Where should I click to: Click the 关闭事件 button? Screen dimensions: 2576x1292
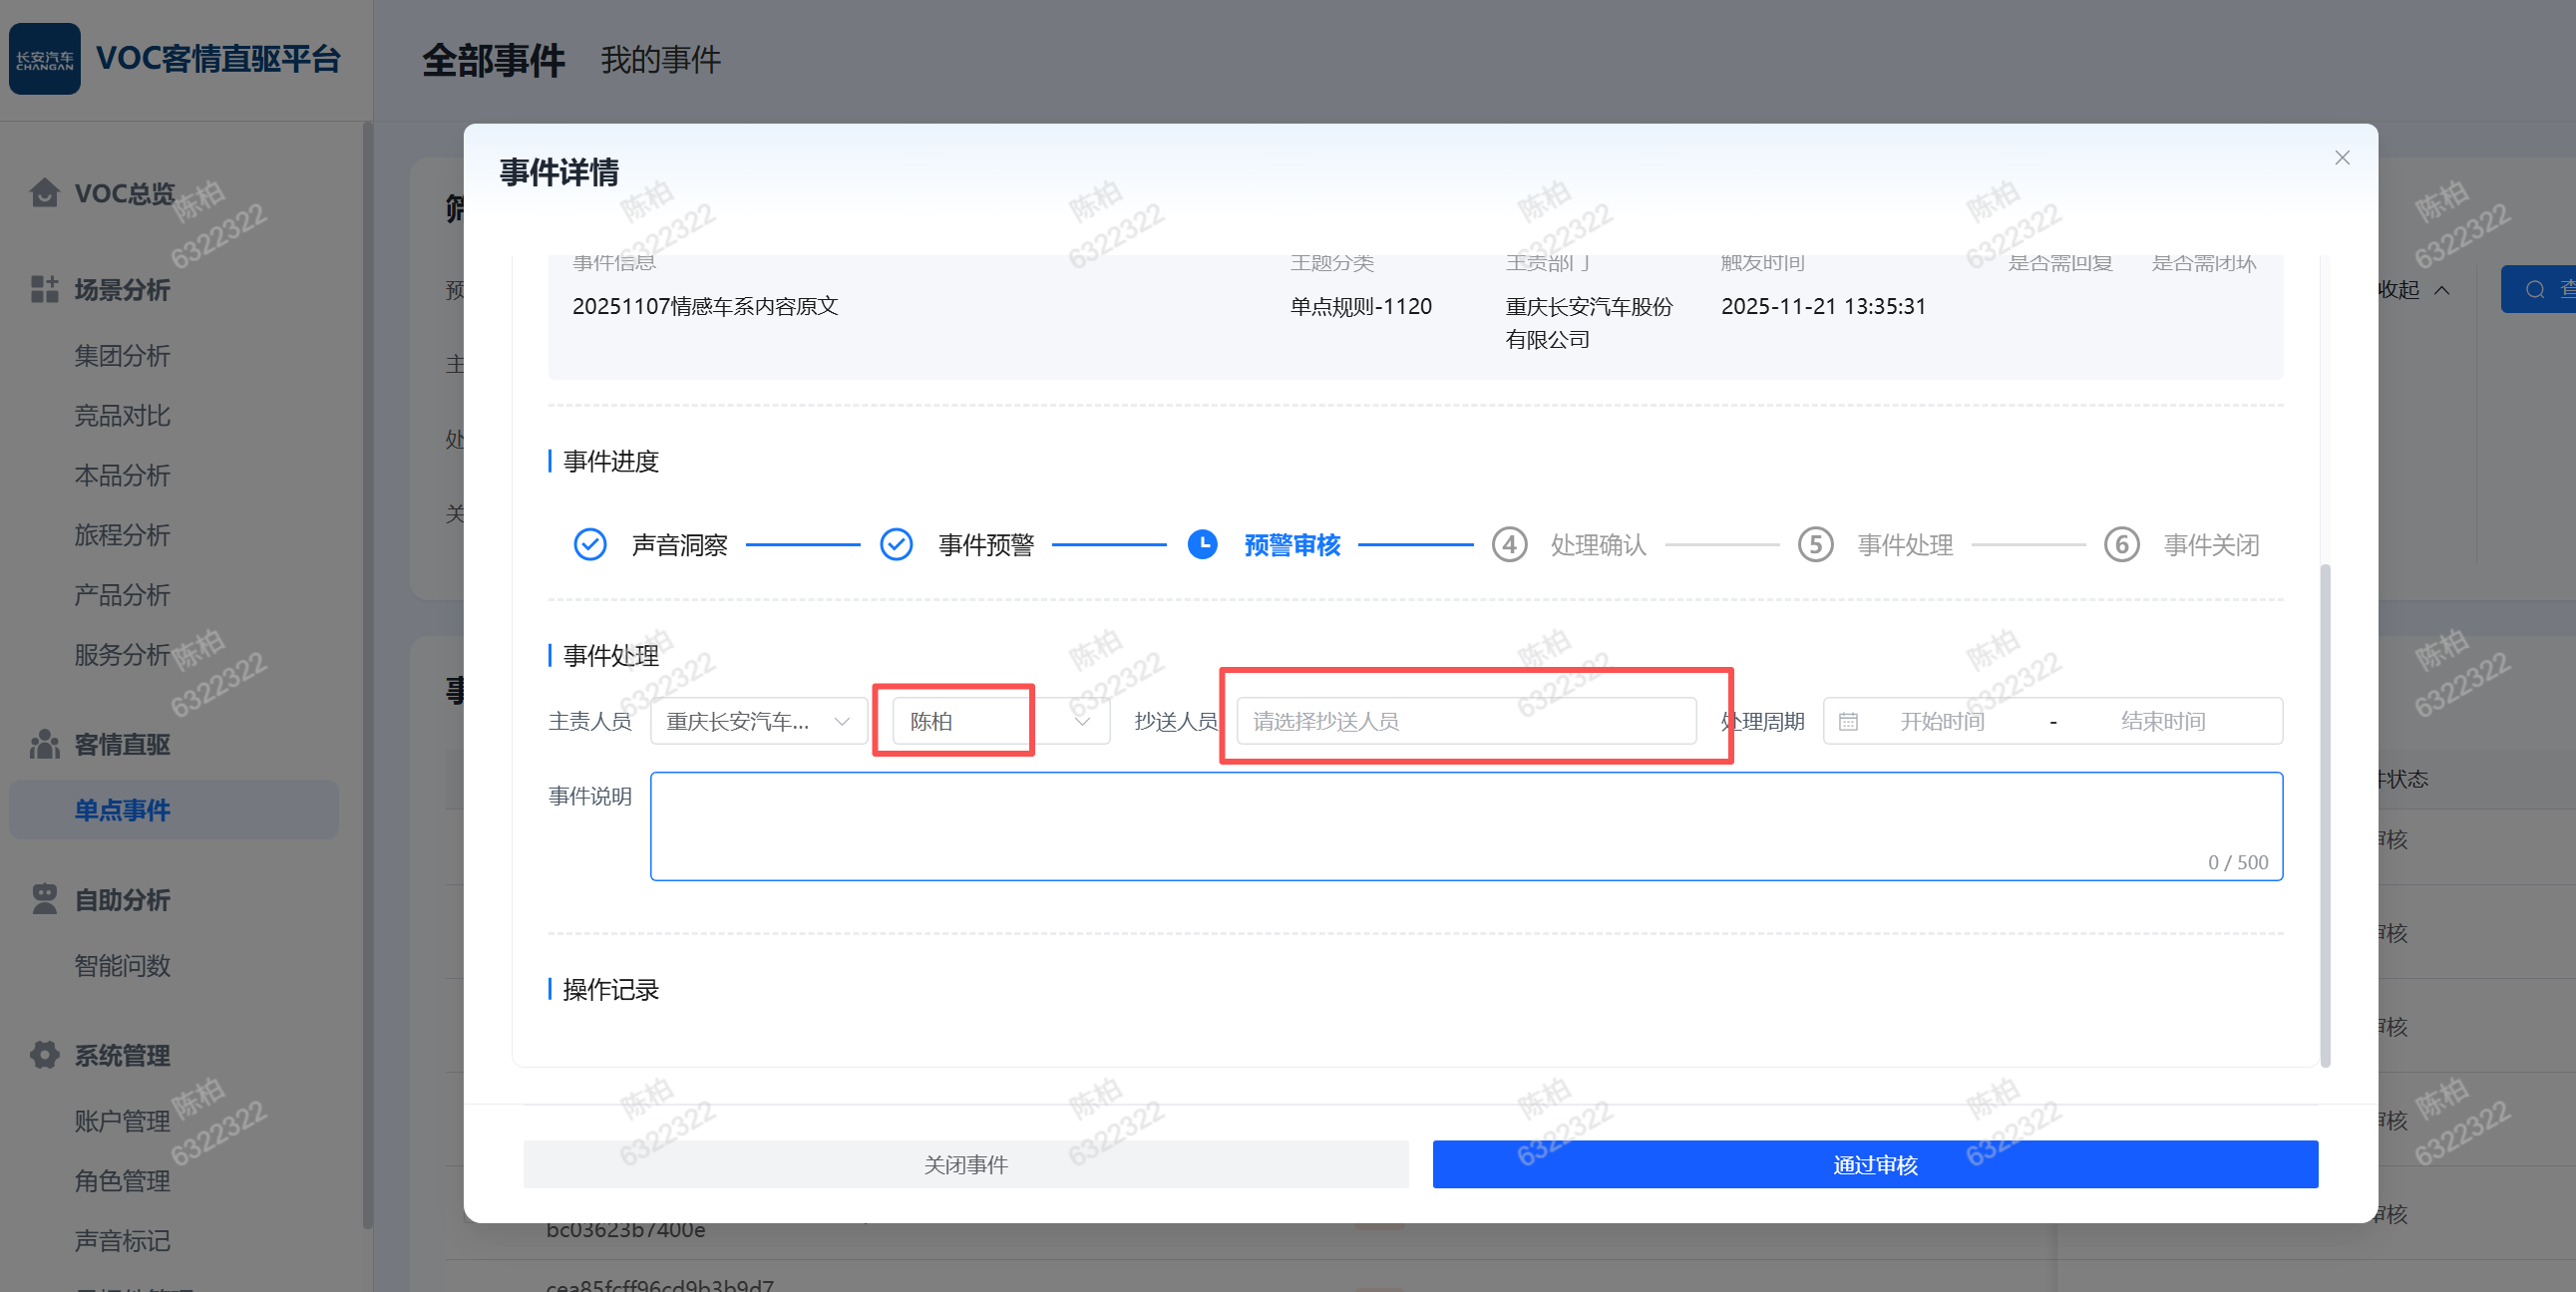tap(965, 1164)
